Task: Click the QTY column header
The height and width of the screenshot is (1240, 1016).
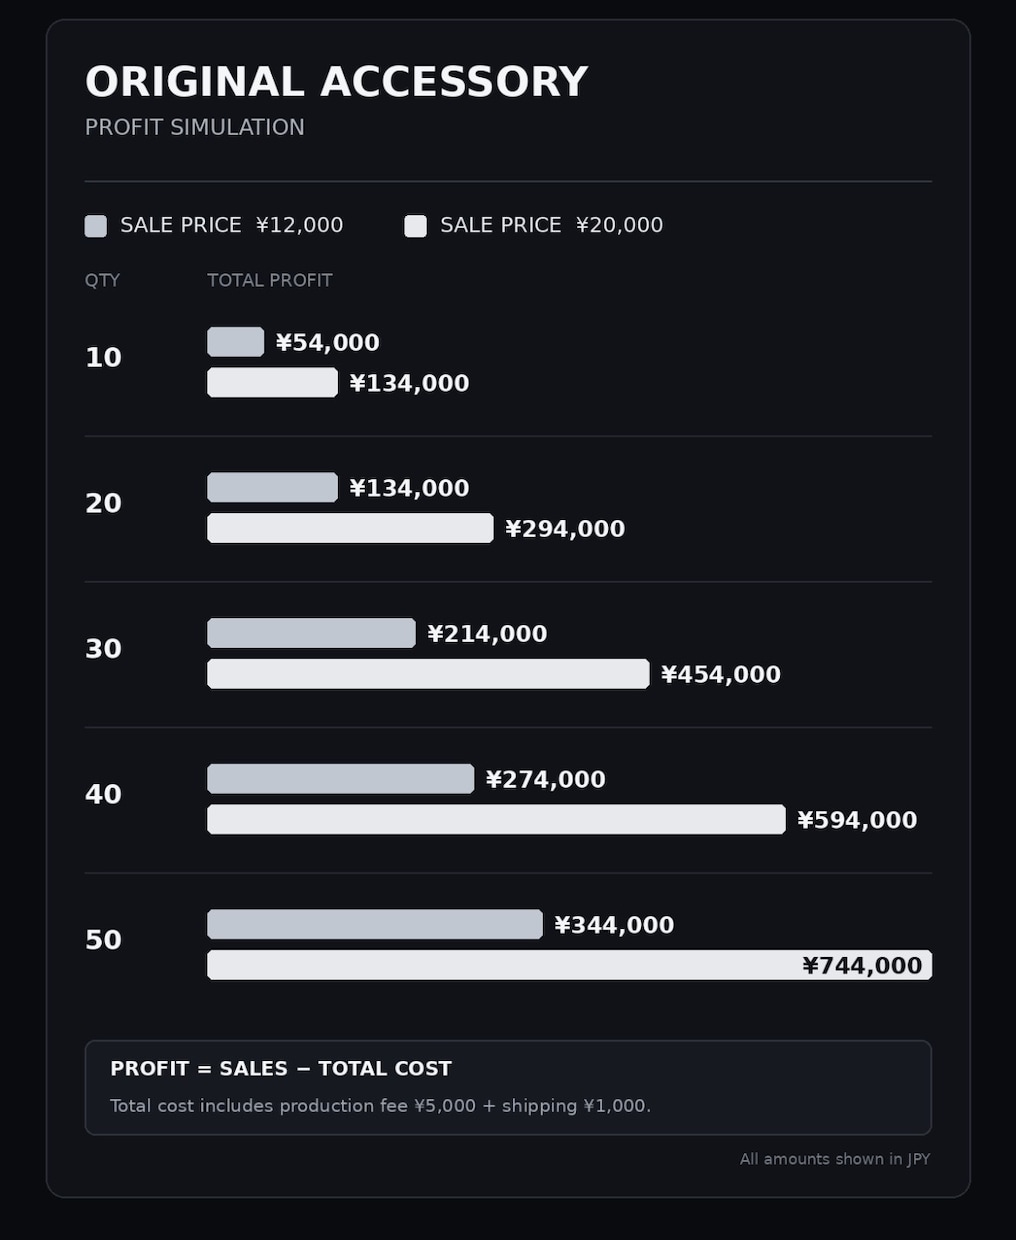Action: click(102, 280)
